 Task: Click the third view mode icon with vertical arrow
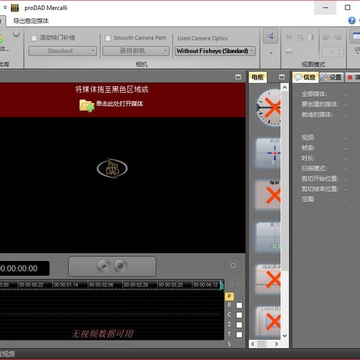[x=312, y=37]
